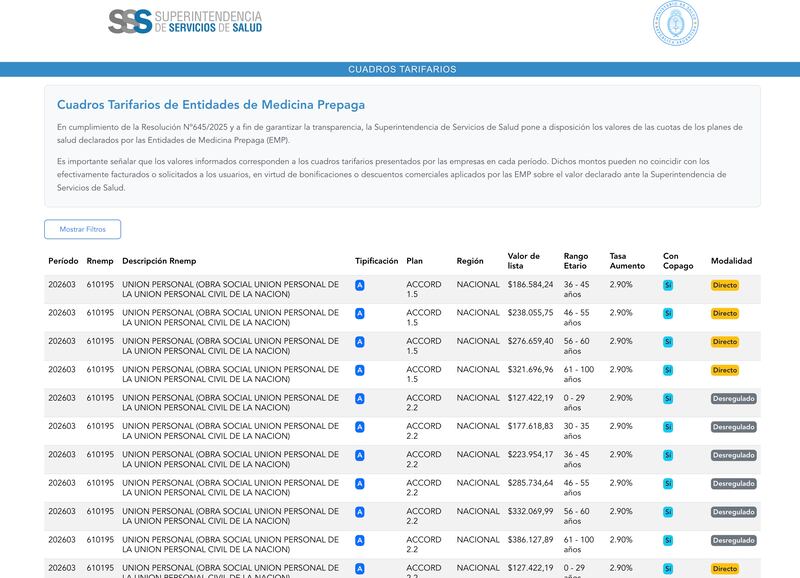Click the A tipificación badge in the $321.696,96 row
The image size is (800, 578).
pyautogui.click(x=360, y=370)
